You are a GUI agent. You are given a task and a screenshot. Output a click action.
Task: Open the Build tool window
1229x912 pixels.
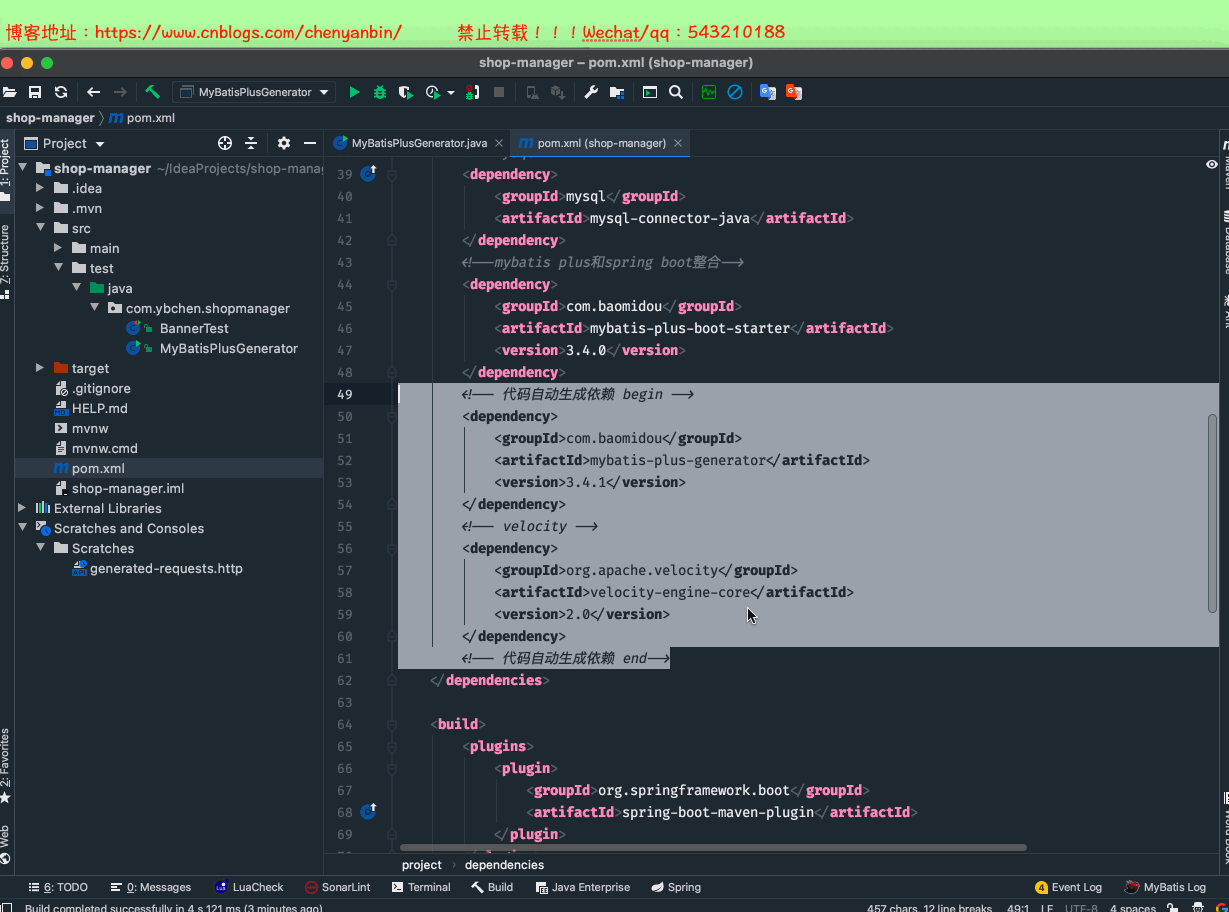click(x=492, y=887)
